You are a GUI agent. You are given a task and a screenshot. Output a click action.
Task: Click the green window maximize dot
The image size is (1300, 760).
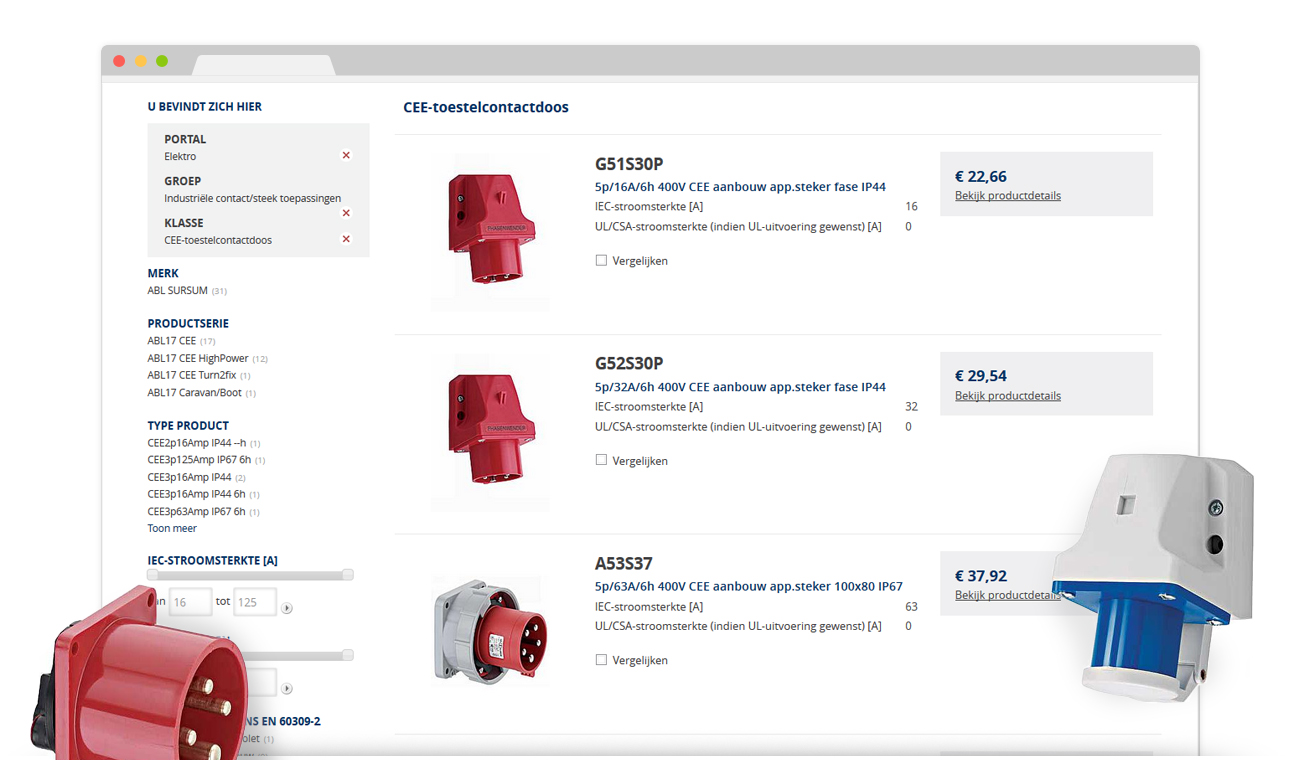point(162,61)
